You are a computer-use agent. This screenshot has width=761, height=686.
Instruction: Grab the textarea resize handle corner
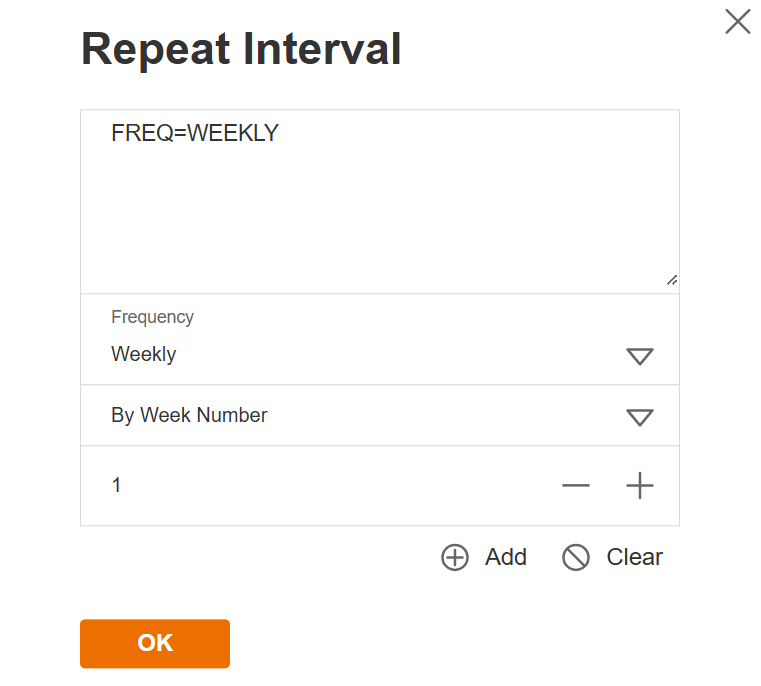coord(672,281)
